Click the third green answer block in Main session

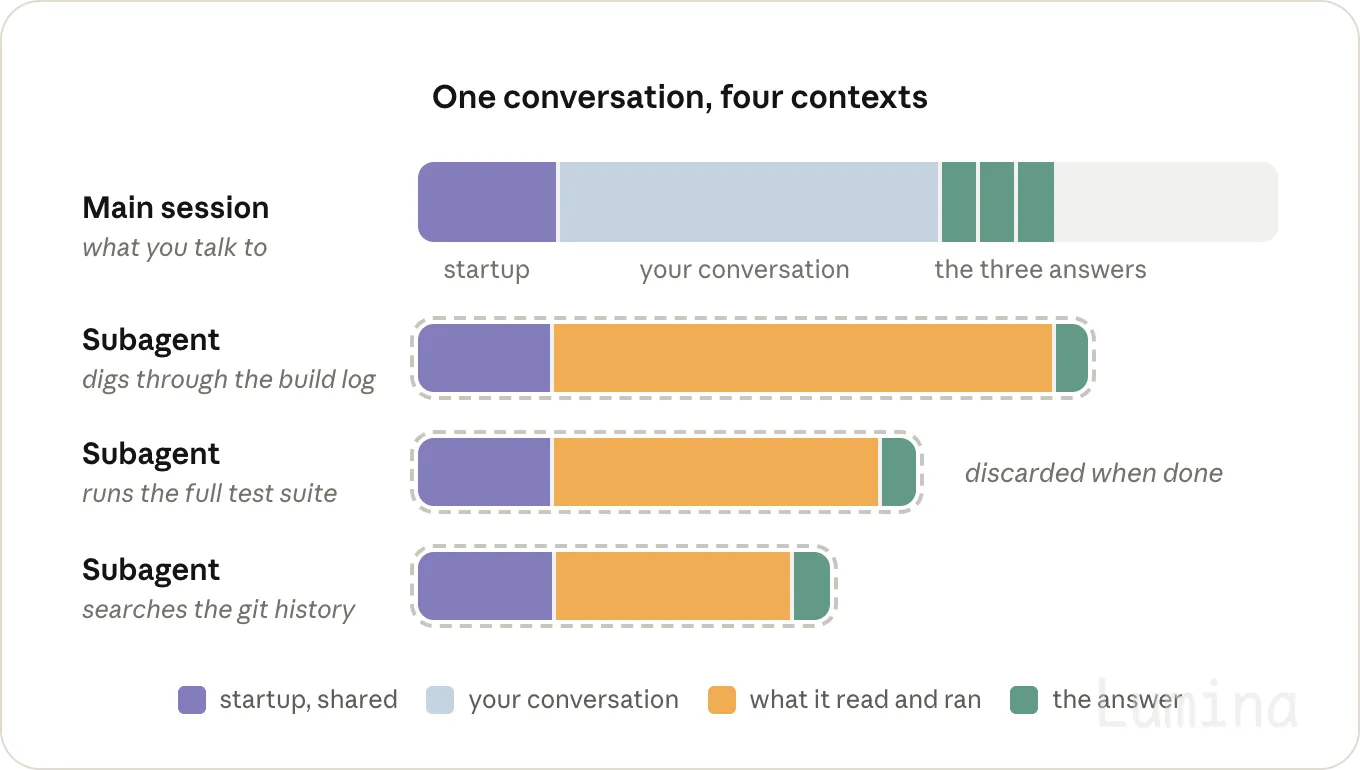(x=1036, y=202)
